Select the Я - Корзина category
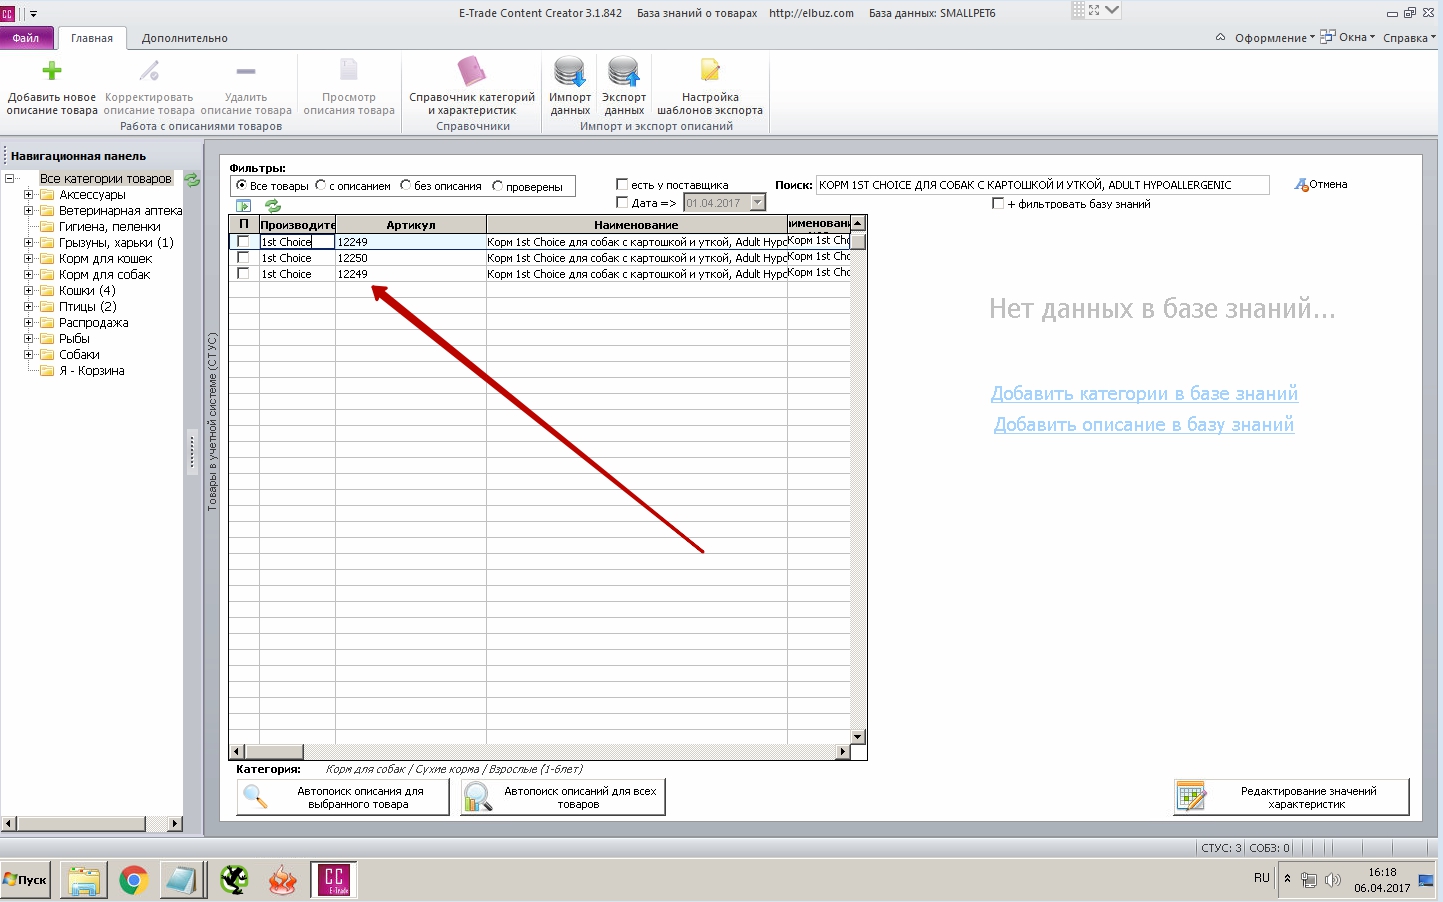Image resolution: width=1443 pixels, height=902 pixels. click(91, 371)
